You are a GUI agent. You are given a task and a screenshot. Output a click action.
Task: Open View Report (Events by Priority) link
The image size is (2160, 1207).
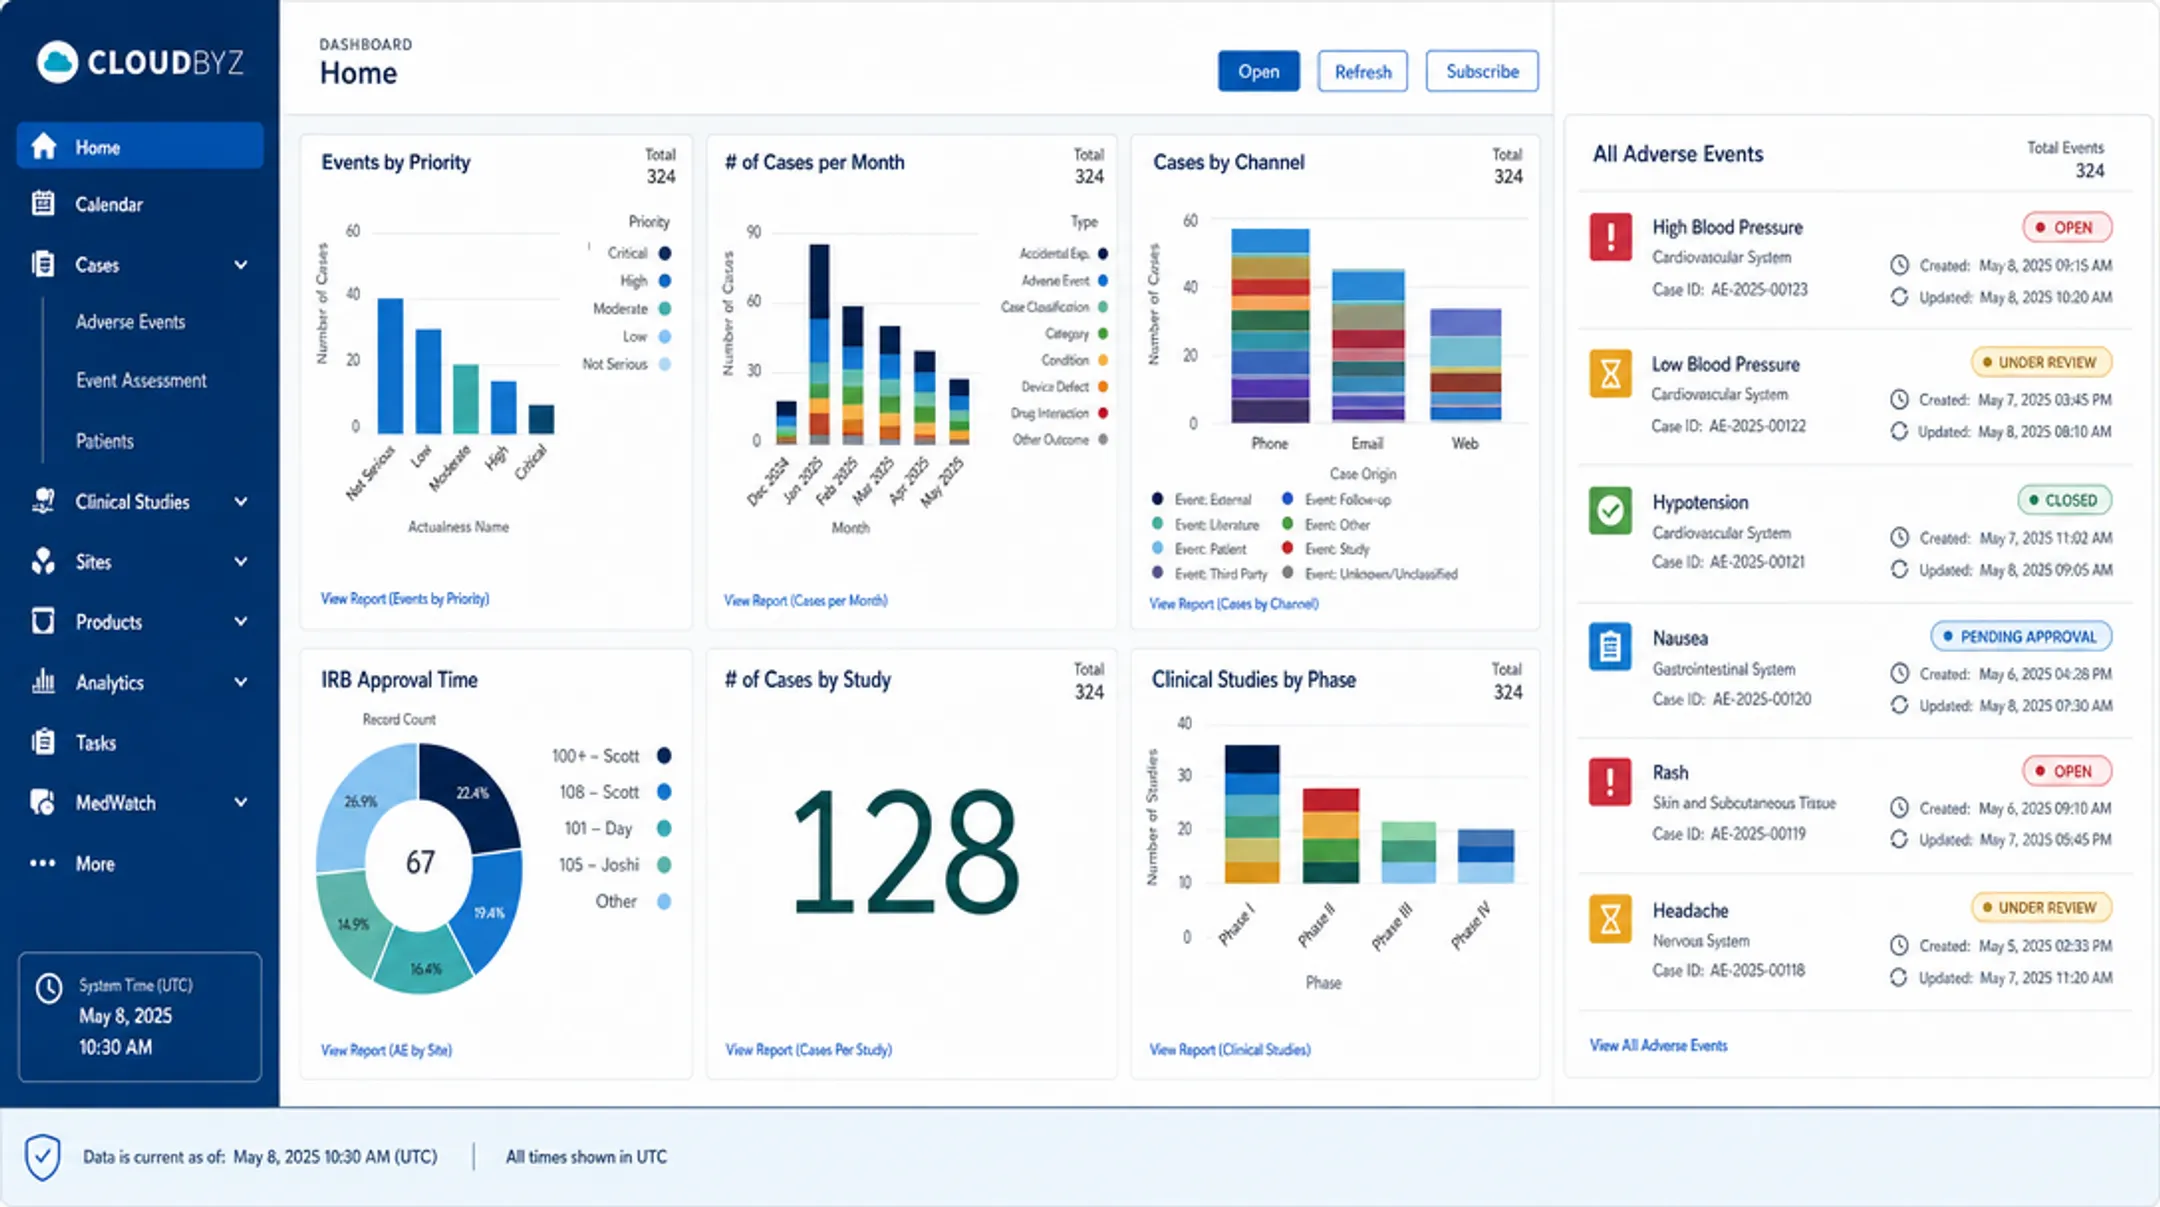point(405,598)
